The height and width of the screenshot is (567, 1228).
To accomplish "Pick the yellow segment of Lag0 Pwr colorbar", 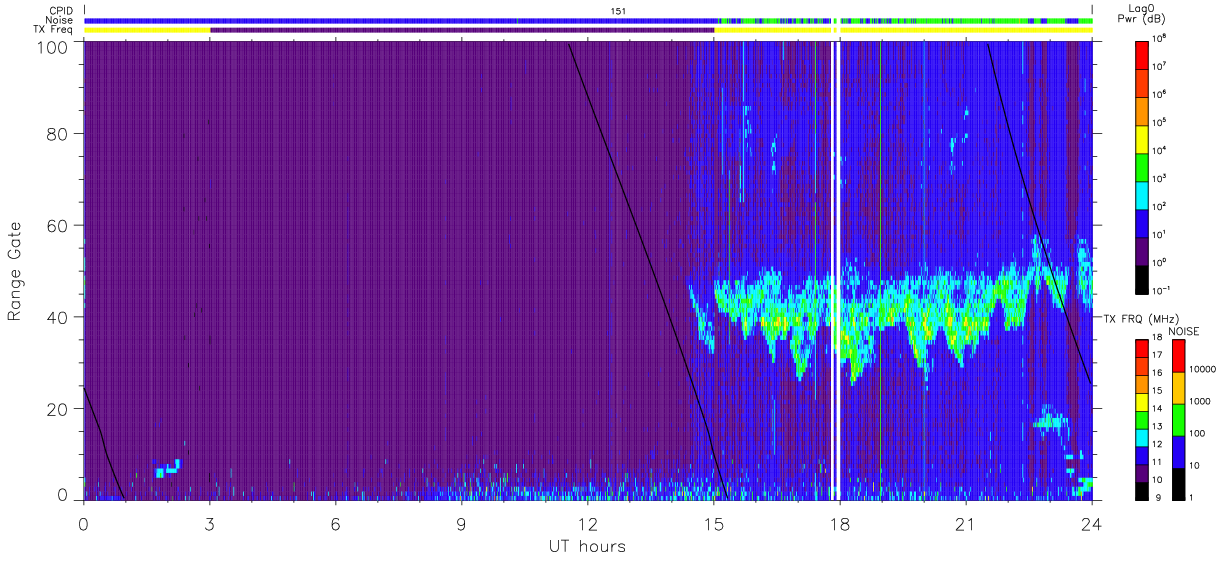I will pos(1143,138).
